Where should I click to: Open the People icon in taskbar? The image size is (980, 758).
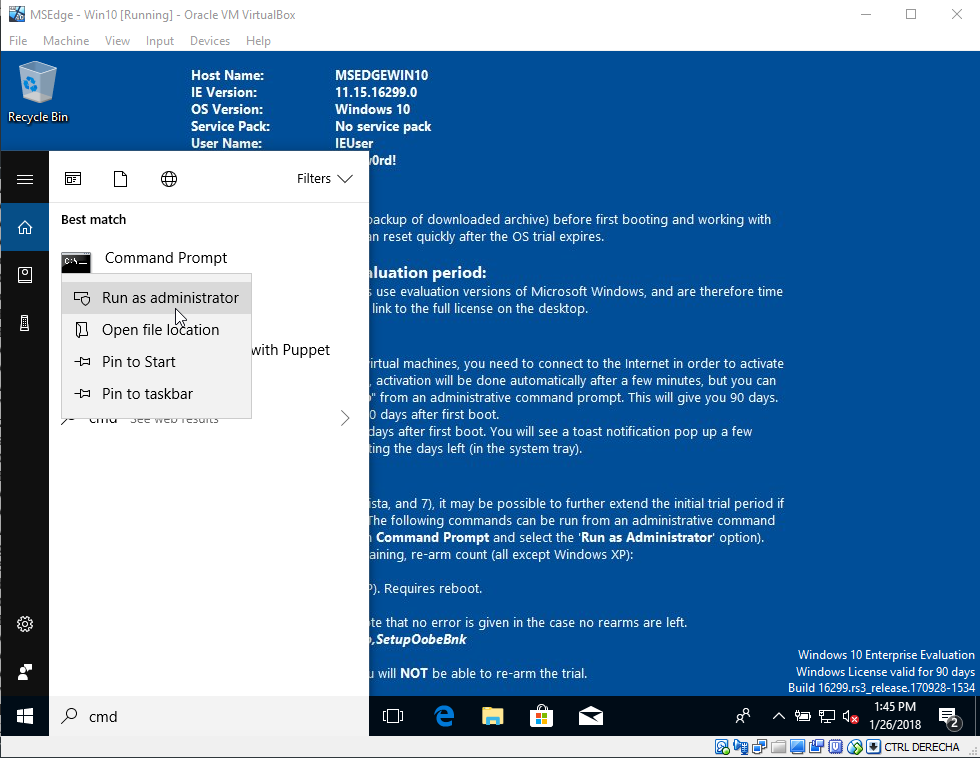(743, 716)
